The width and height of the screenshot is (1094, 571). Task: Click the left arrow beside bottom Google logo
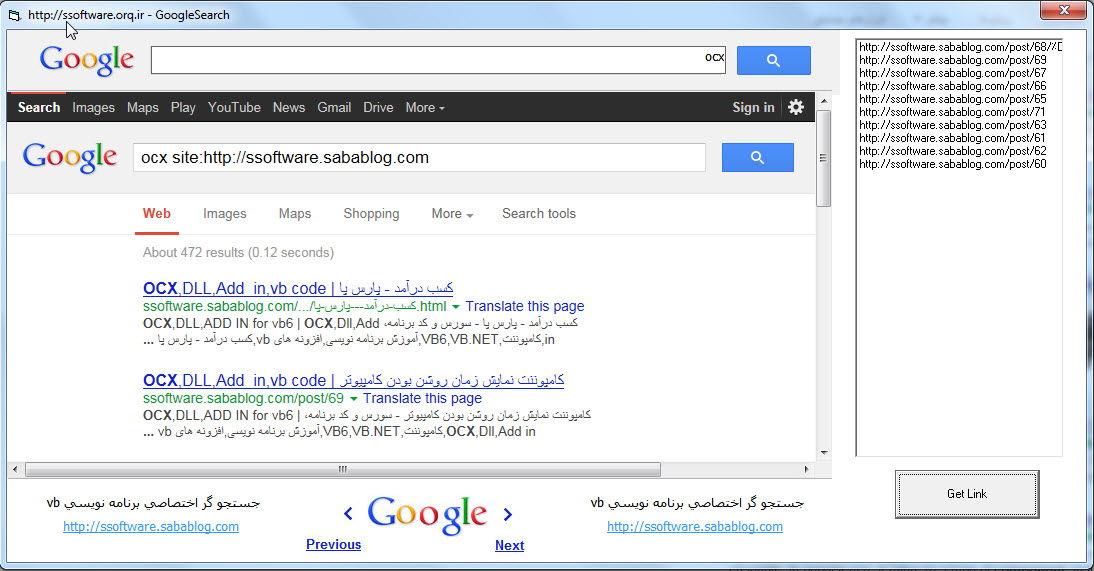348,514
